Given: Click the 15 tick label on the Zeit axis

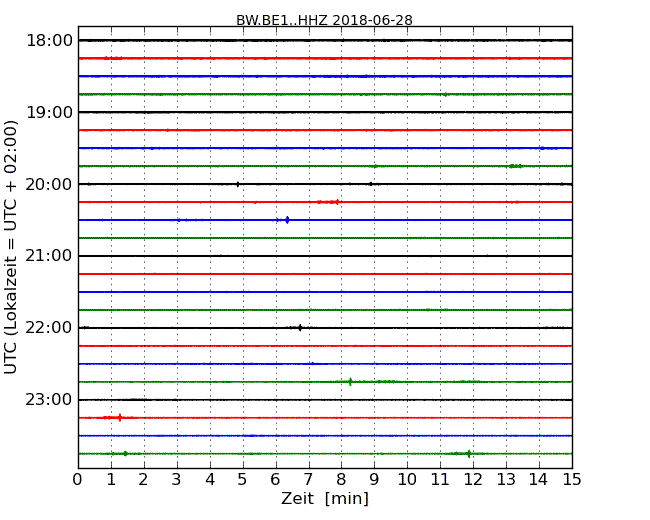Looking at the screenshot, I should tap(572, 480).
